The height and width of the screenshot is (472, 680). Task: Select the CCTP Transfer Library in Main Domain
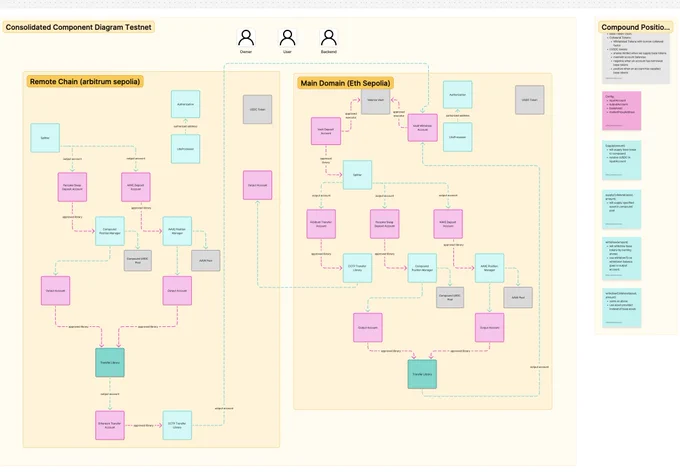pos(357,268)
